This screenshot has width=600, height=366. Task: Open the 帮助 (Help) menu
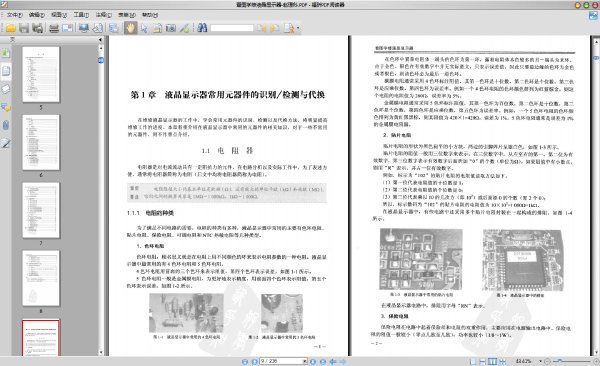click(x=150, y=15)
